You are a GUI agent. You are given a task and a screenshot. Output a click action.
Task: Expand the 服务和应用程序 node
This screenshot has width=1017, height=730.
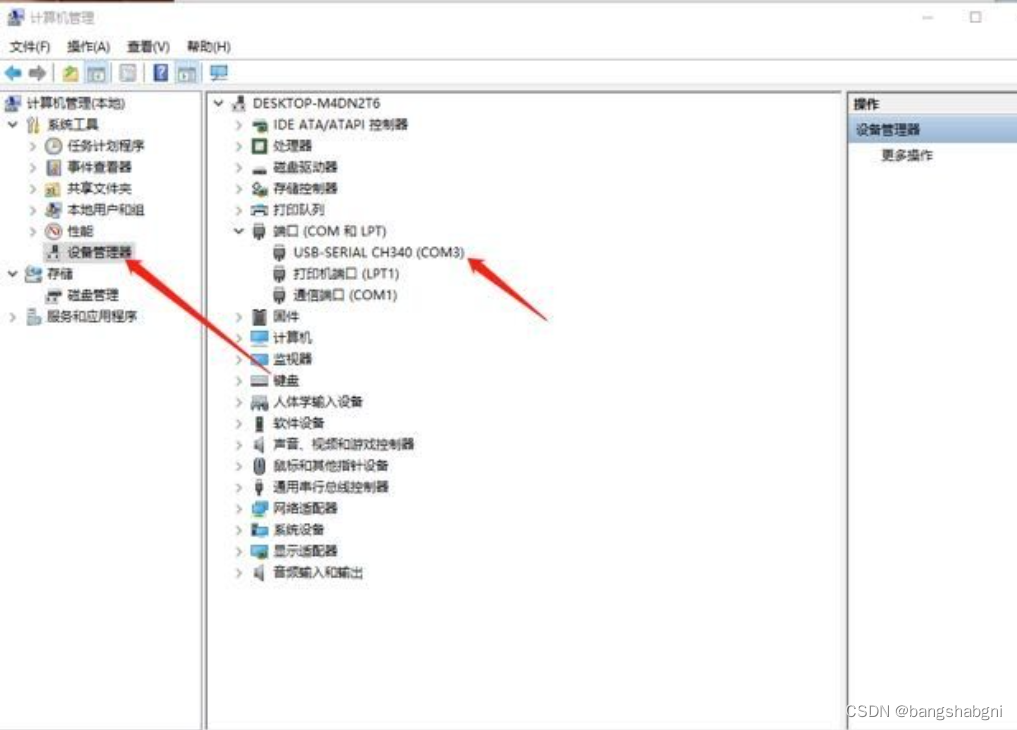click(x=12, y=316)
